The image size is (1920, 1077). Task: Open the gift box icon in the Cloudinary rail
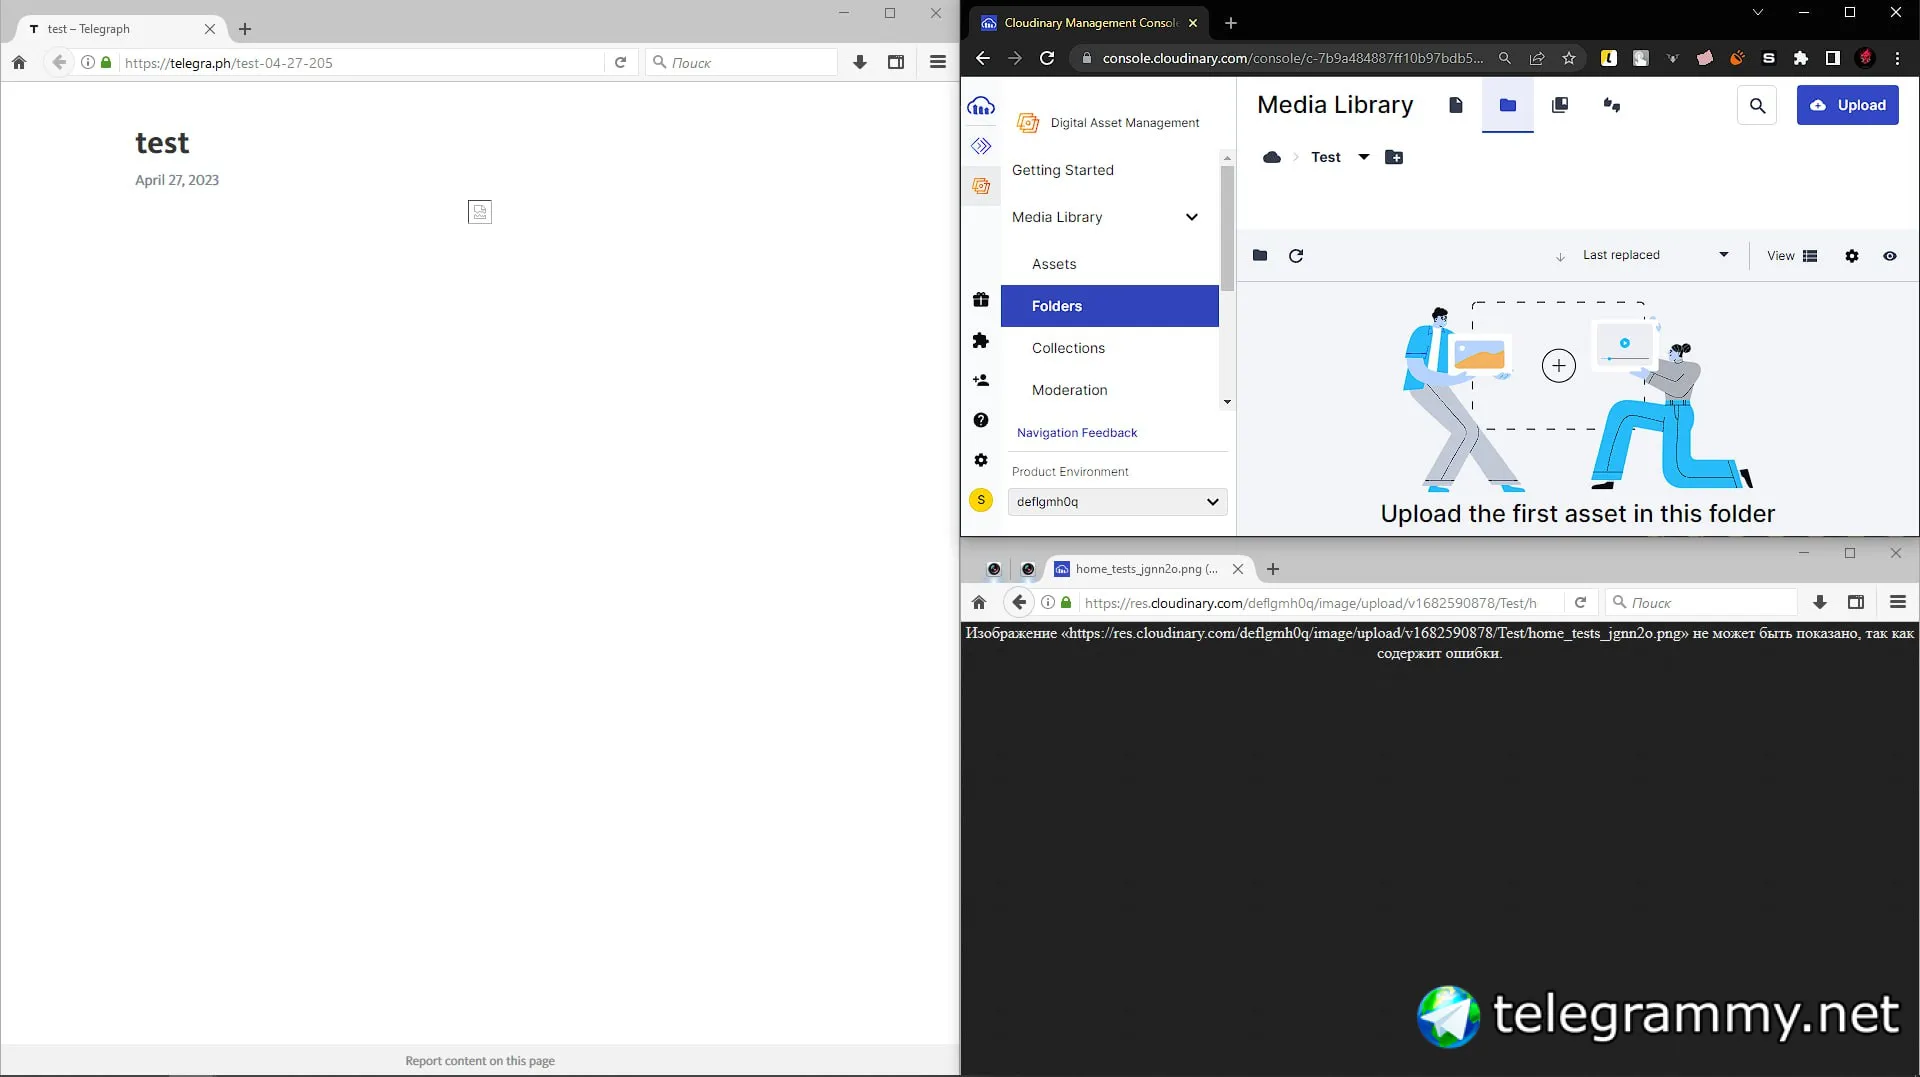point(981,300)
